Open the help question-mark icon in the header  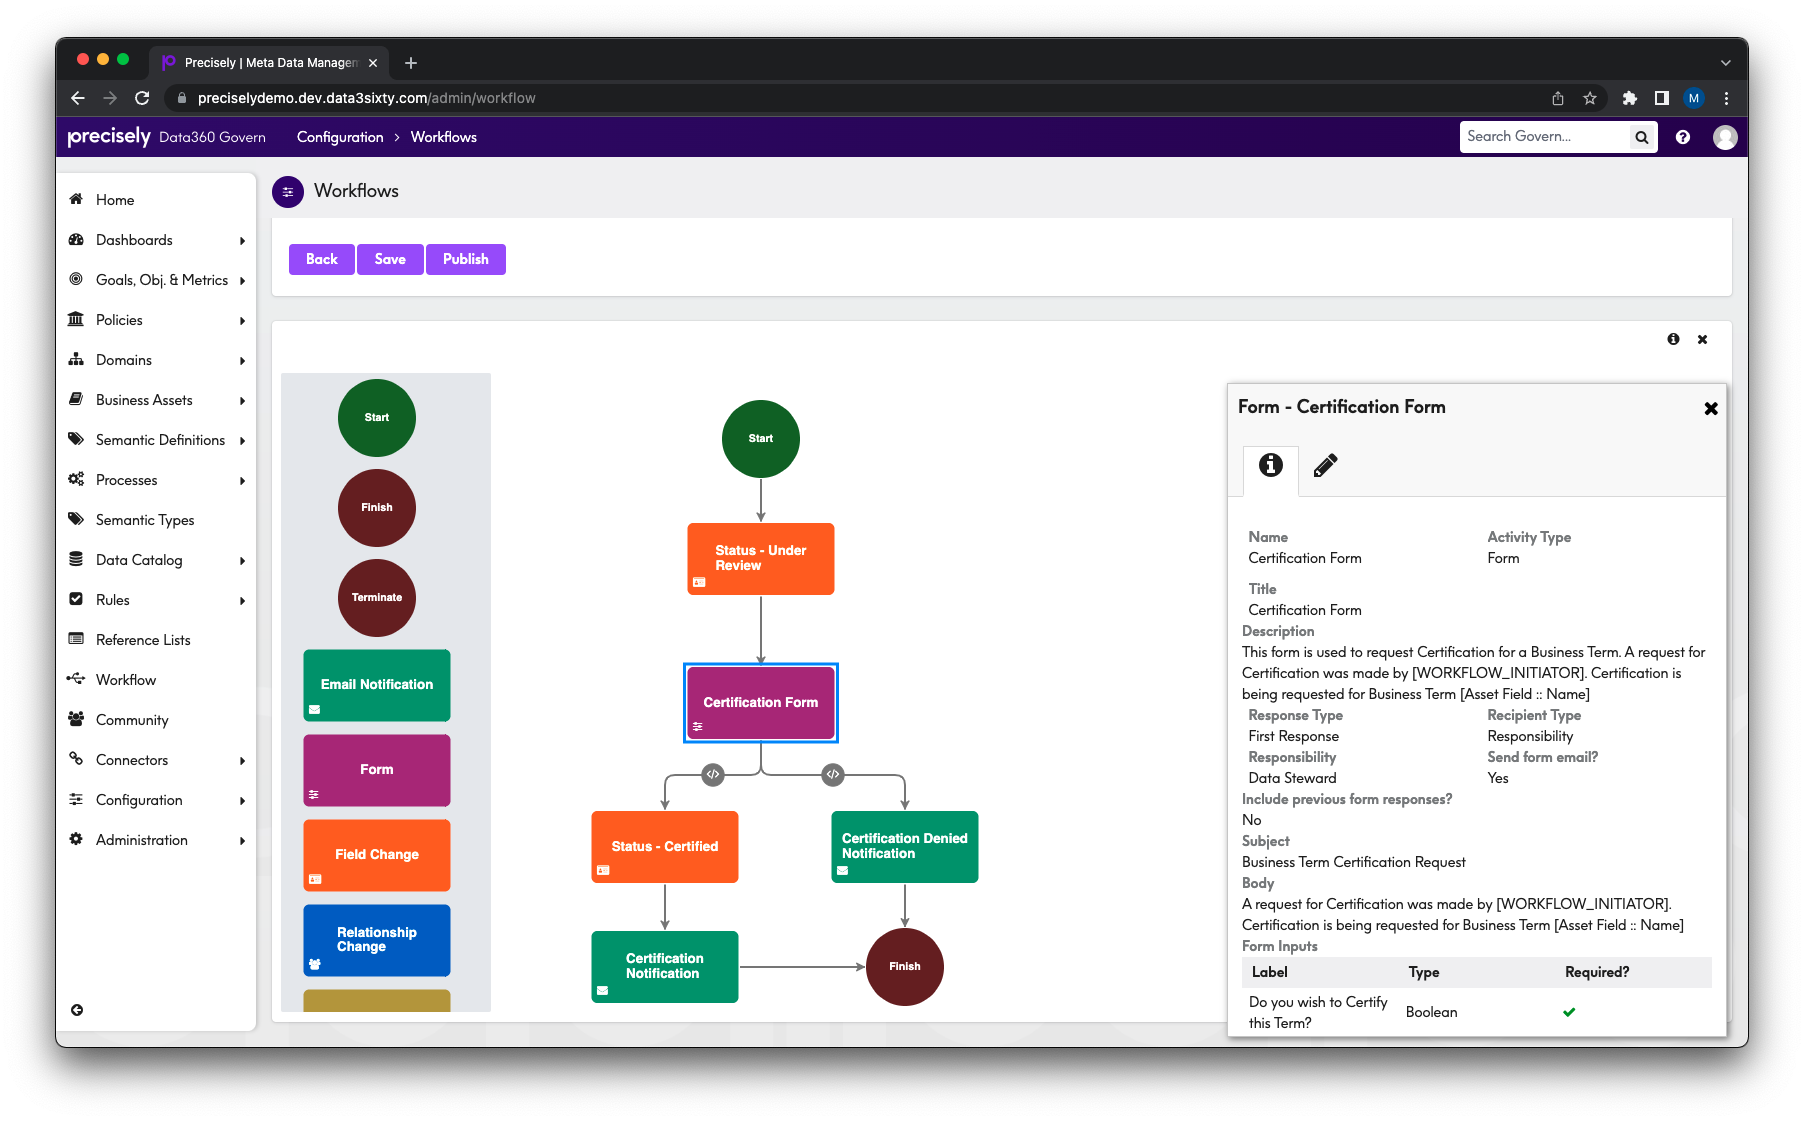click(x=1683, y=137)
